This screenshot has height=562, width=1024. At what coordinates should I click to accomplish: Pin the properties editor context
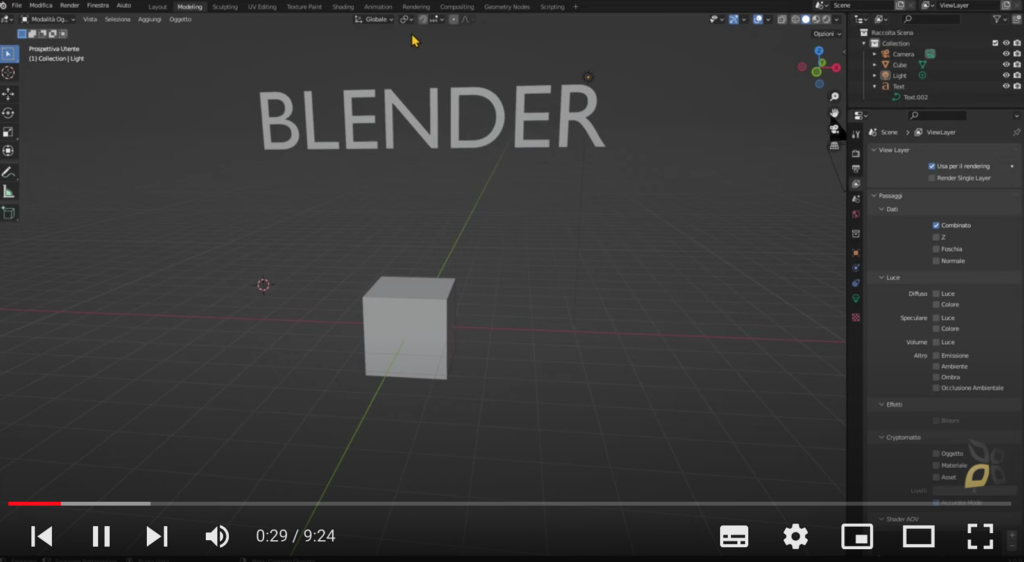(1016, 133)
